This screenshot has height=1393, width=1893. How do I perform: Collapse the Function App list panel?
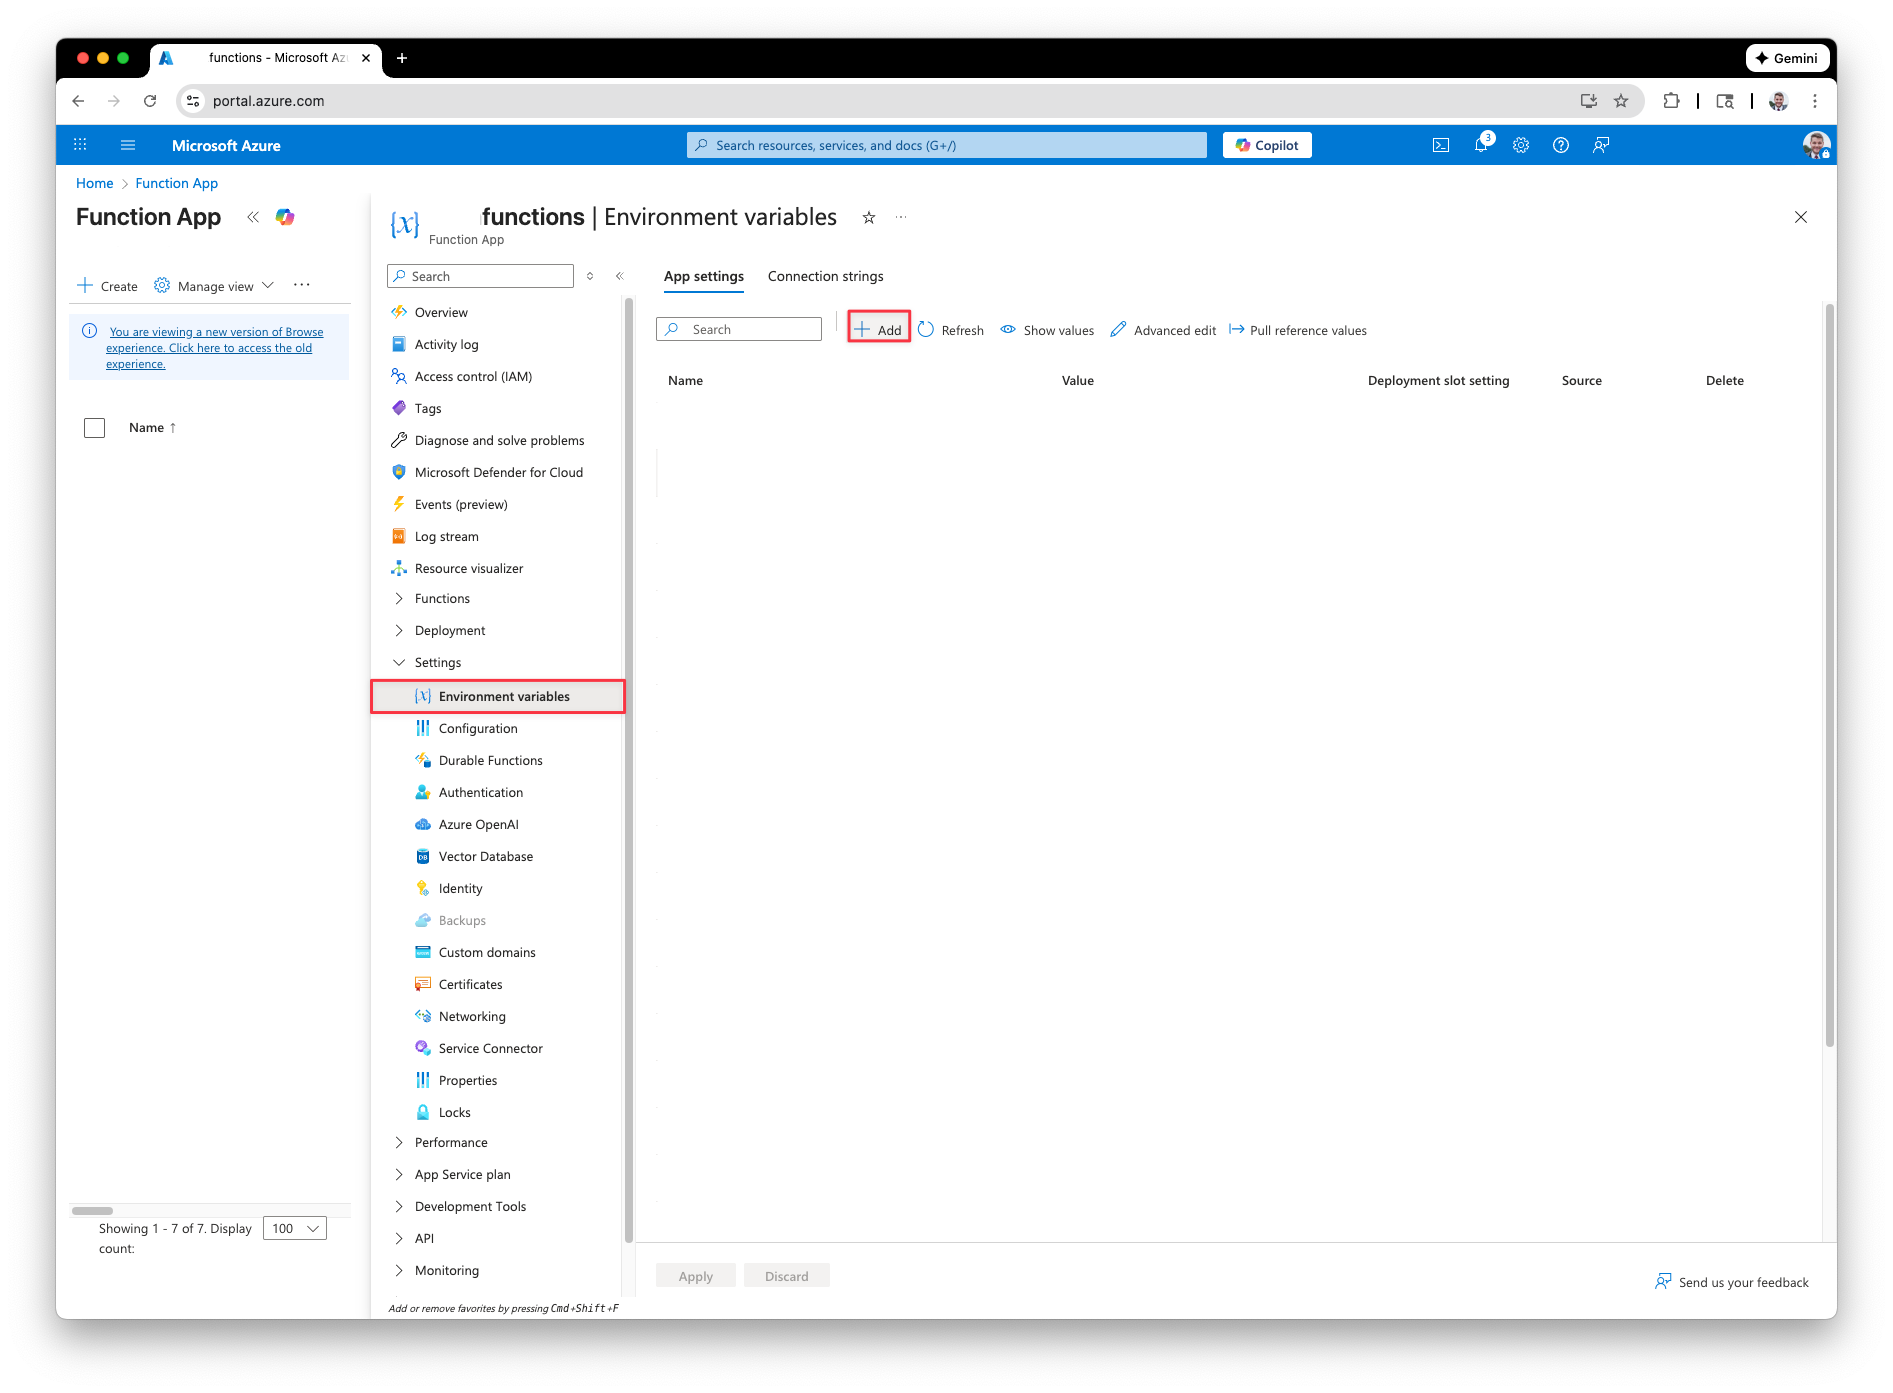(x=253, y=217)
